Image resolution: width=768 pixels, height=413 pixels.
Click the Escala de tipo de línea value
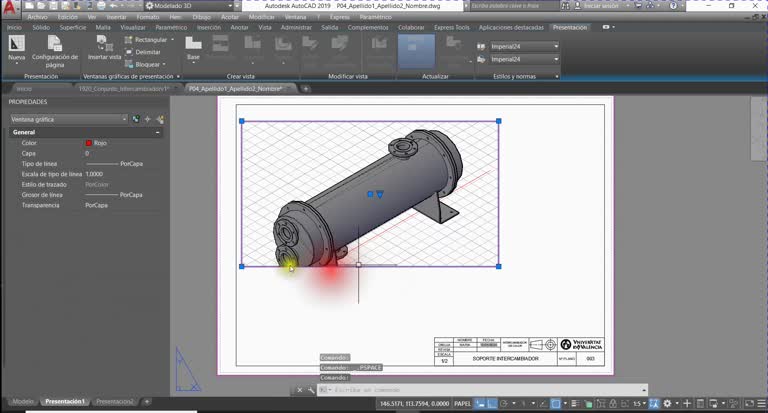tap(94, 174)
